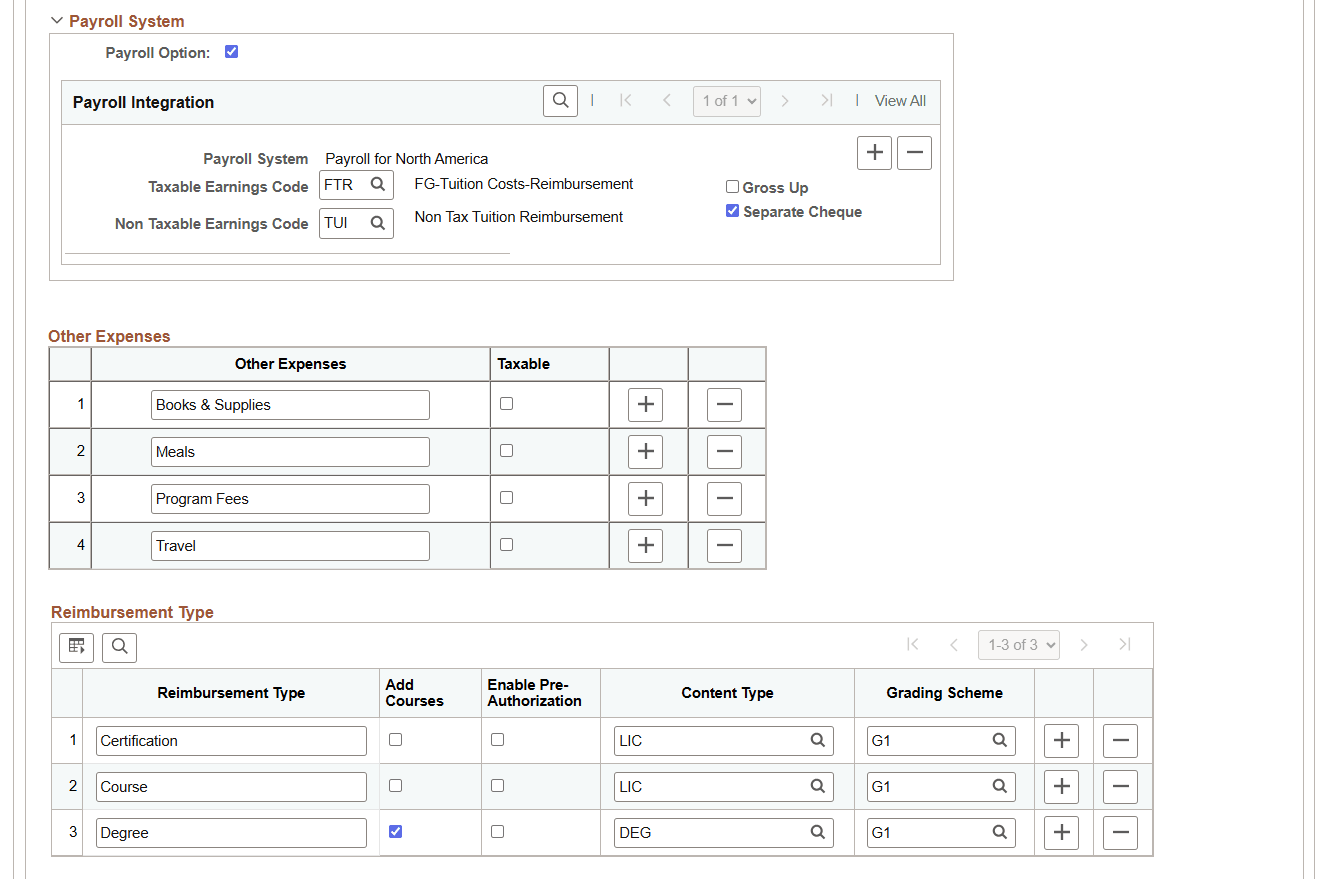Open the 1 of 1 row selector dropdown
This screenshot has width=1335, height=879.
[727, 101]
